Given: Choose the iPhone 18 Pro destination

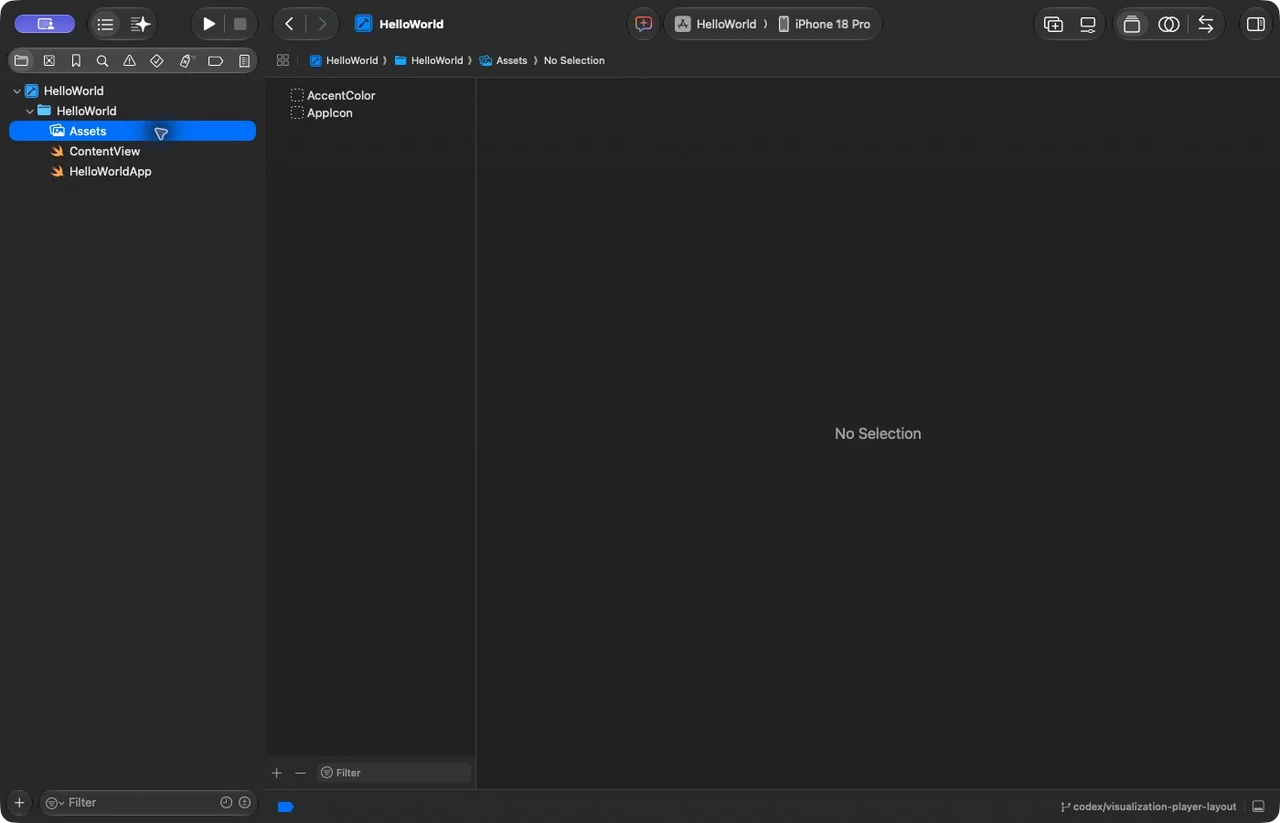Looking at the screenshot, I should [824, 24].
